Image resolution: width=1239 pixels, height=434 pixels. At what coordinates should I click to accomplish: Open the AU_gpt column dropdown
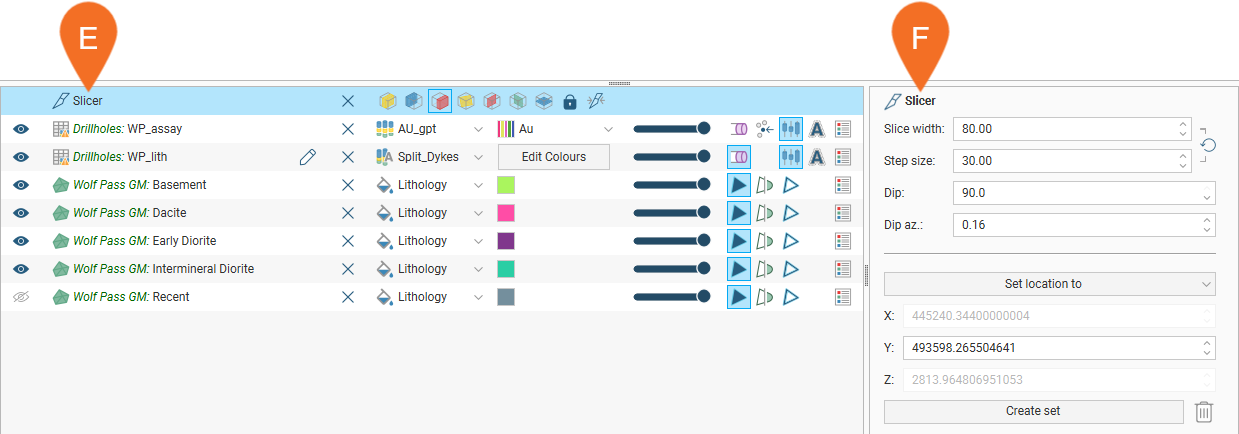coord(478,129)
